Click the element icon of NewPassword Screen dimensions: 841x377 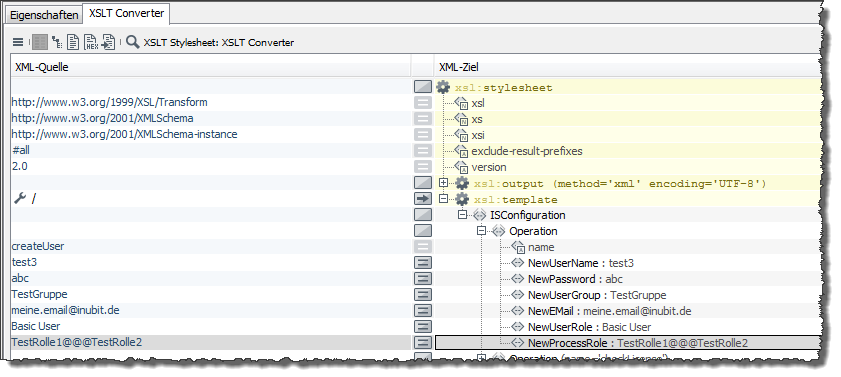click(518, 279)
